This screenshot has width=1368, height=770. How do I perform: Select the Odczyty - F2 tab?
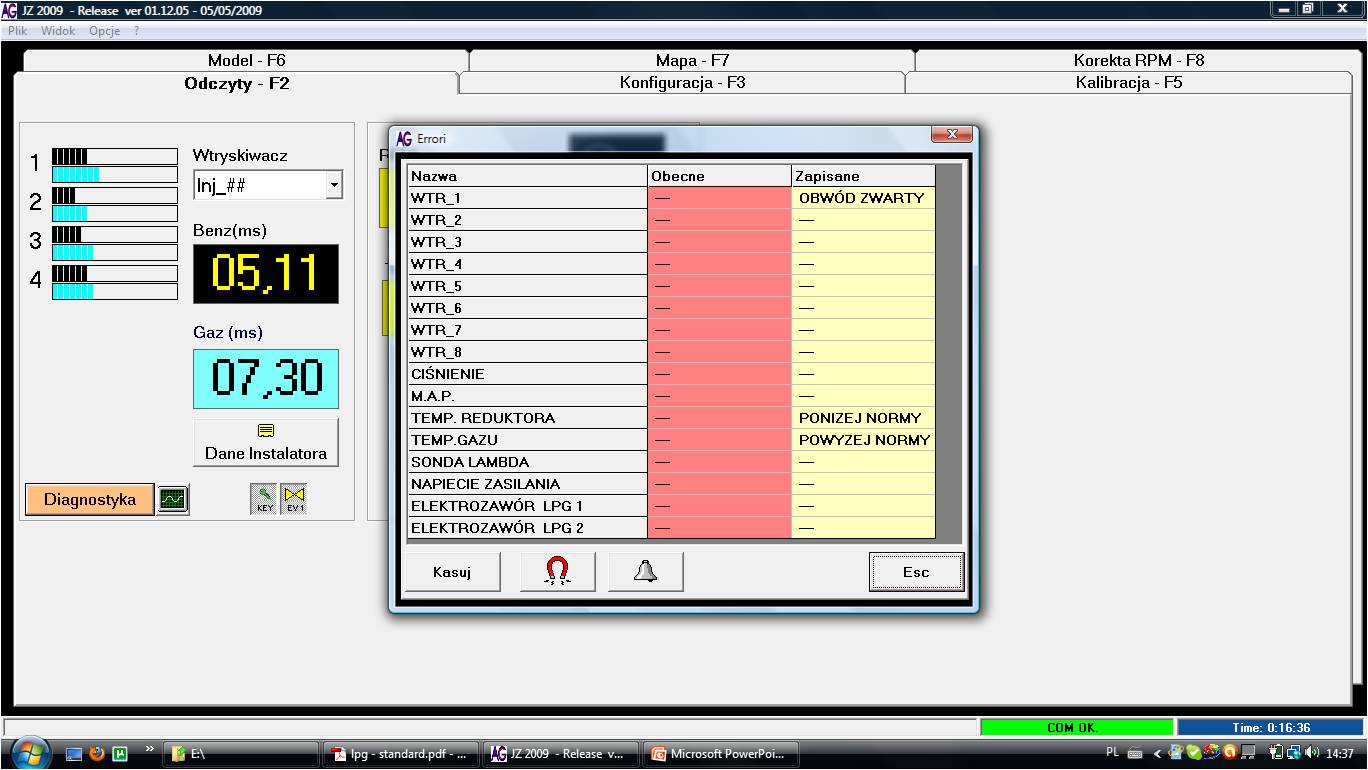(x=237, y=83)
